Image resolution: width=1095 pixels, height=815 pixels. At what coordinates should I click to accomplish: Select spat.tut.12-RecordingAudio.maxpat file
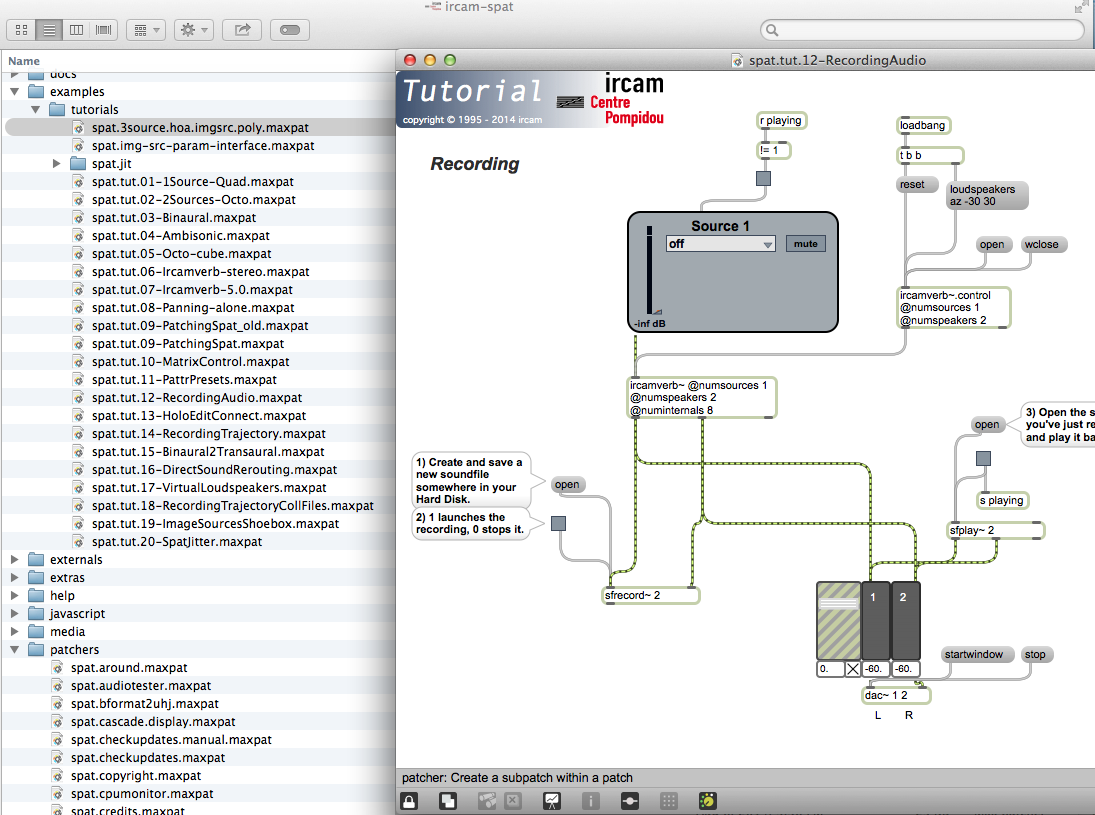pyautogui.click(x=197, y=397)
